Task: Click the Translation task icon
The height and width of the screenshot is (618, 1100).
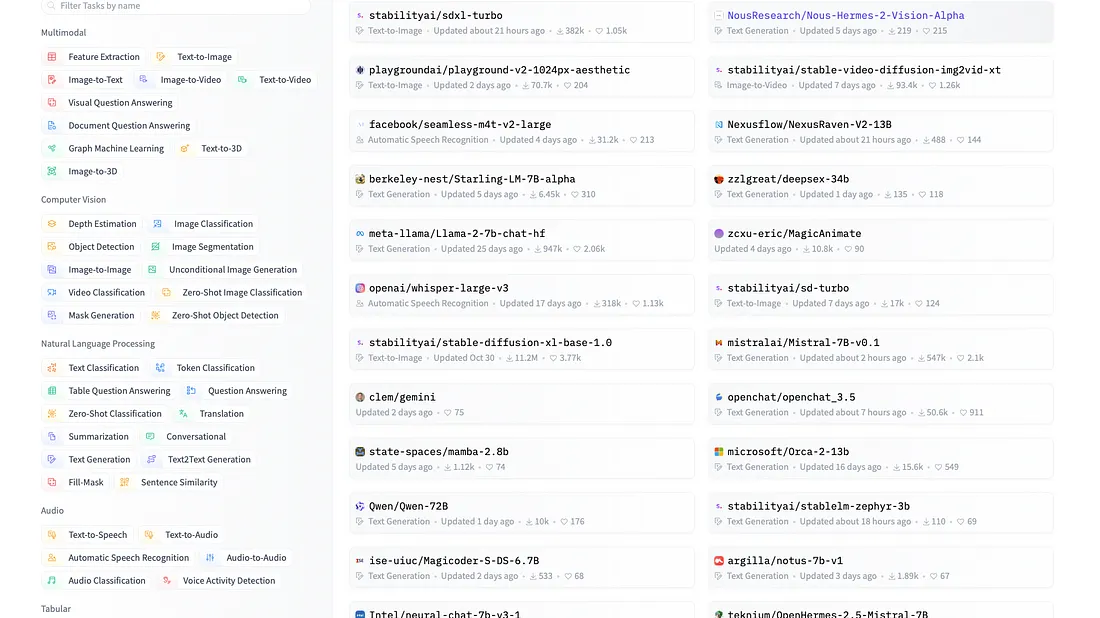Action: click(x=183, y=414)
